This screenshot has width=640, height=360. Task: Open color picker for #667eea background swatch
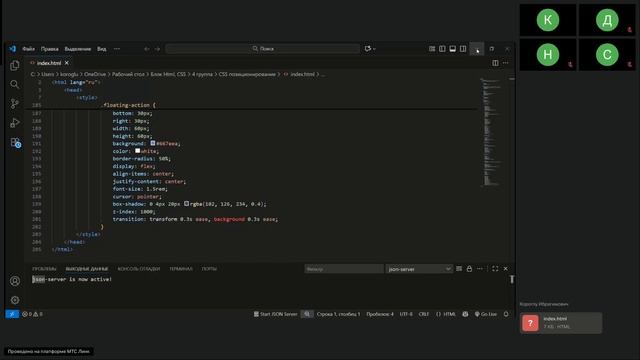pyautogui.click(x=153, y=143)
